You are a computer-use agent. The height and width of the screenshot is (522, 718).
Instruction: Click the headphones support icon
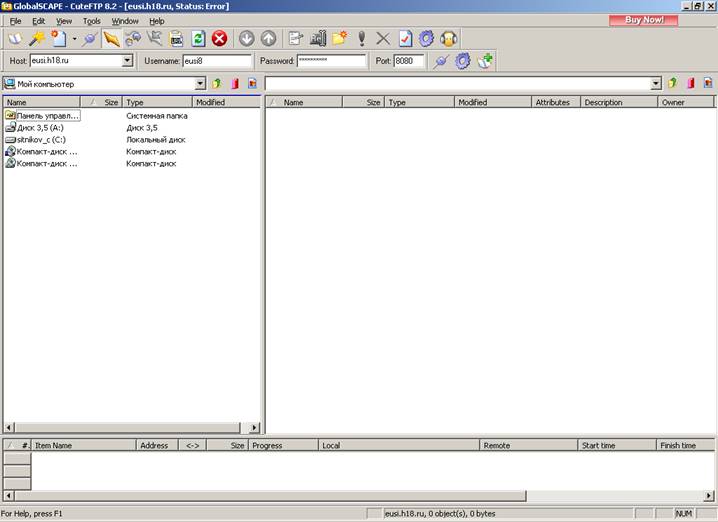(x=449, y=39)
